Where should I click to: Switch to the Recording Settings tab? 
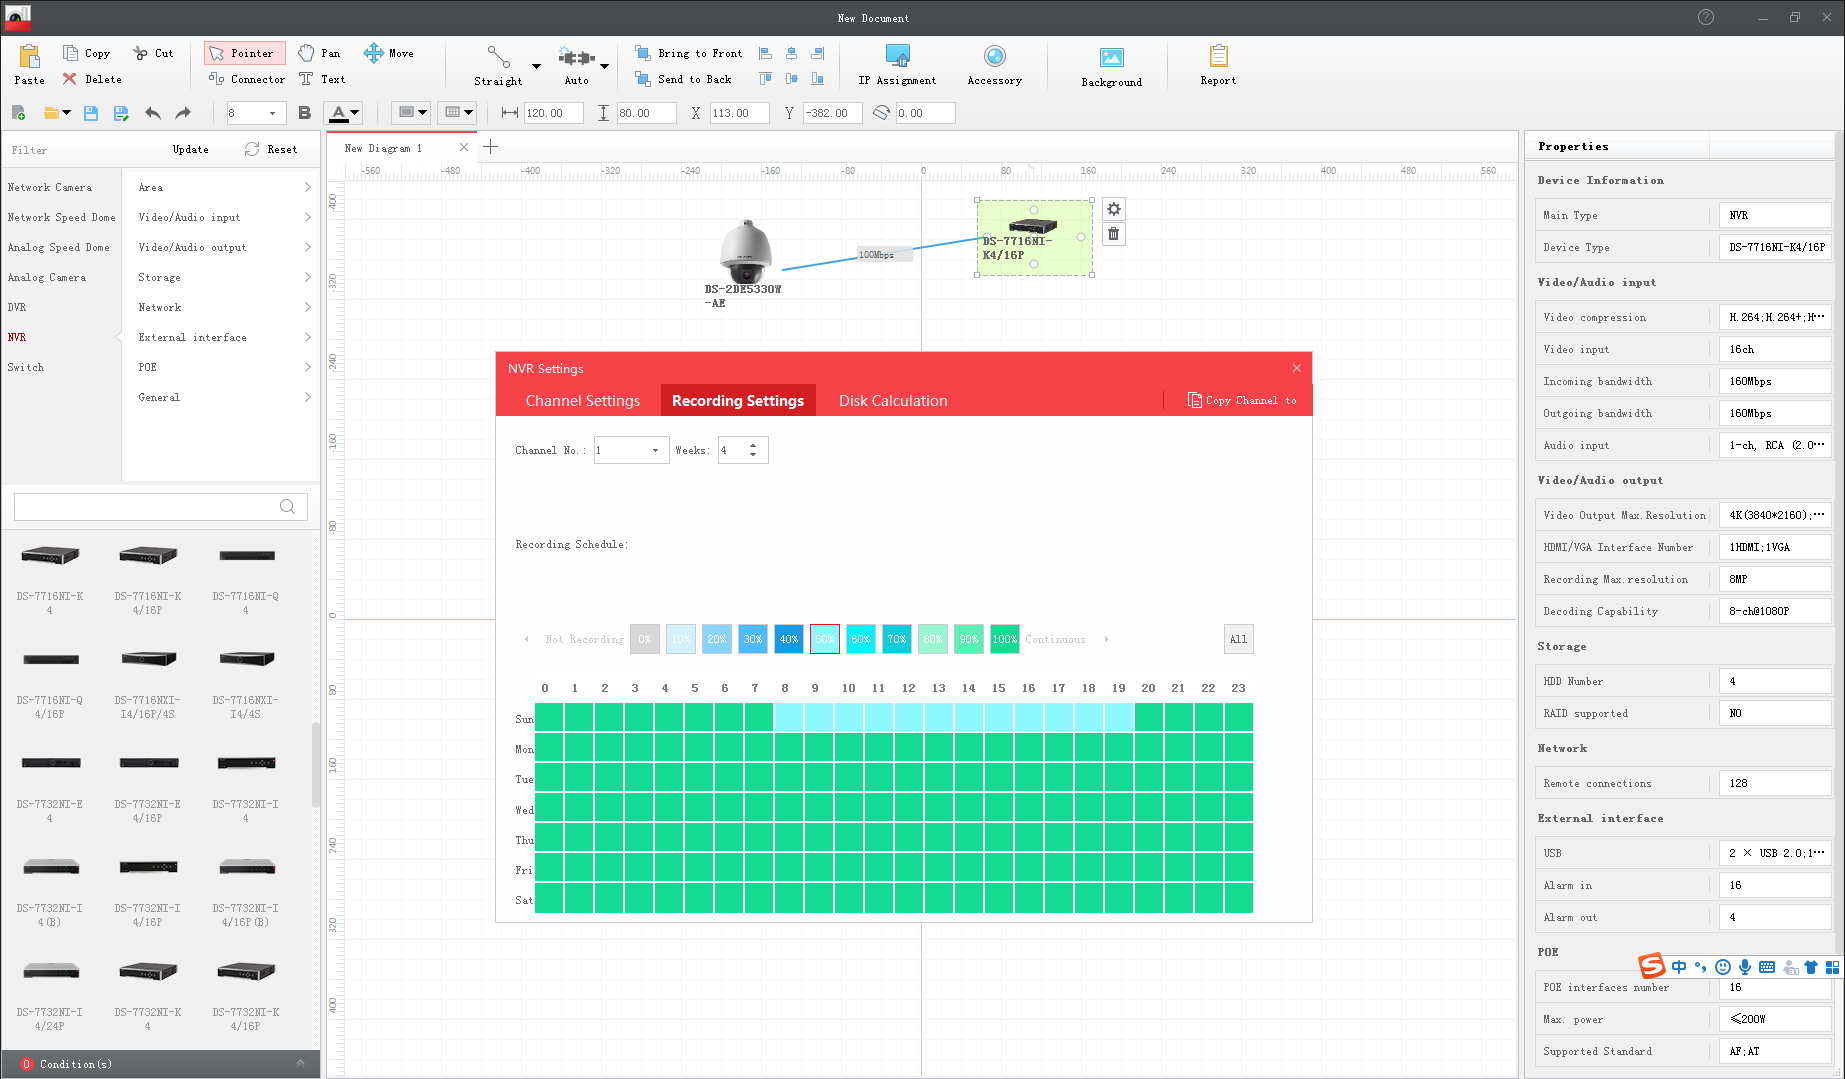tap(738, 400)
